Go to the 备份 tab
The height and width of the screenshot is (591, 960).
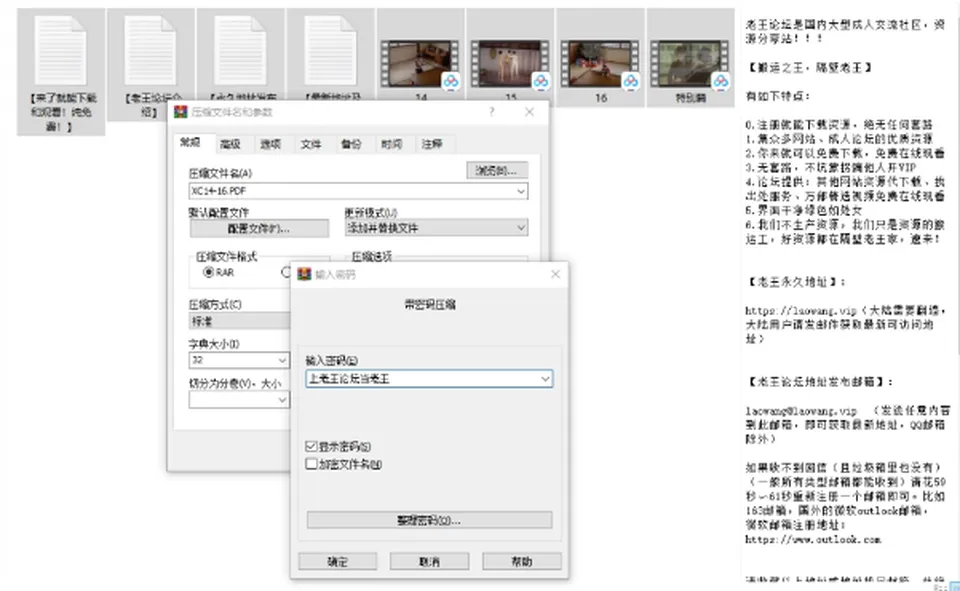click(351, 144)
